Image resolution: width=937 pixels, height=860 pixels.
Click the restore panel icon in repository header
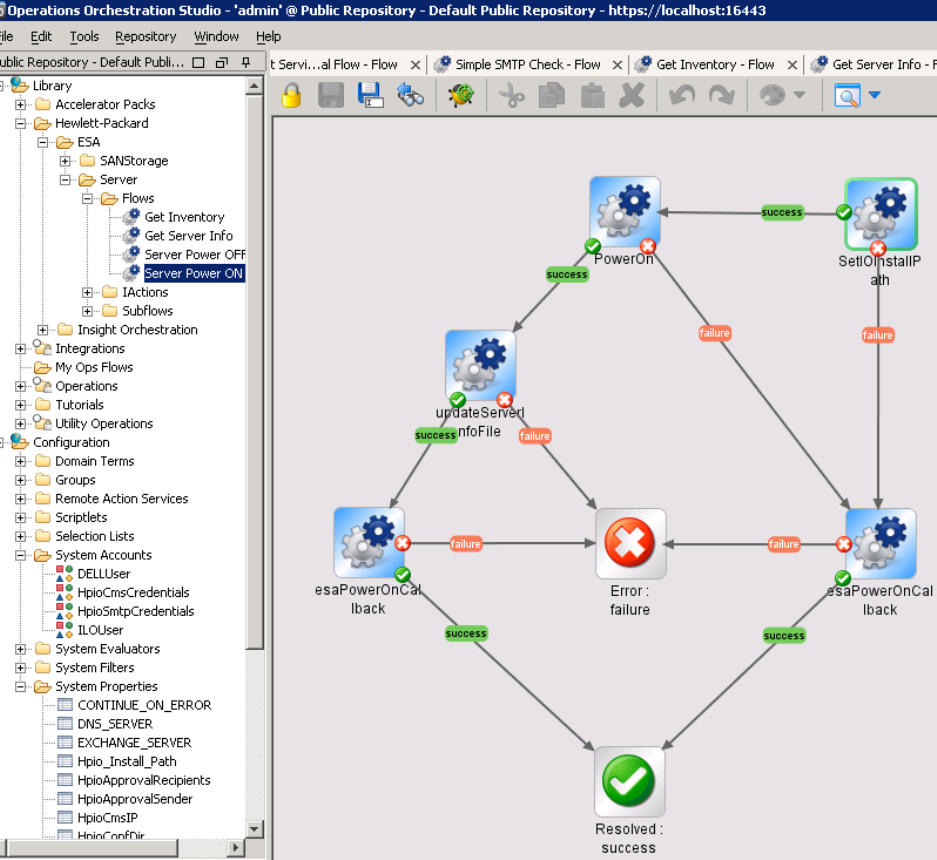pyautogui.click(x=222, y=62)
